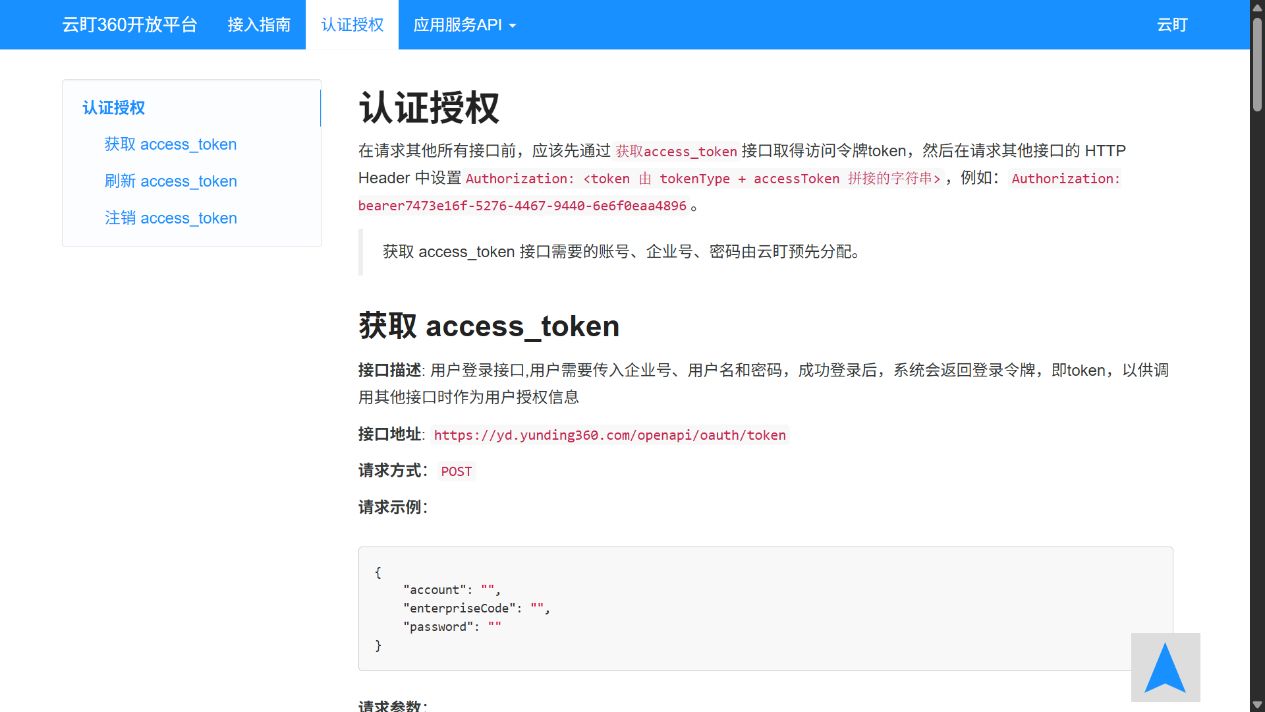Jump to 注销 access_token sidebar link
The image size is (1265, 712).
point(171,218)
